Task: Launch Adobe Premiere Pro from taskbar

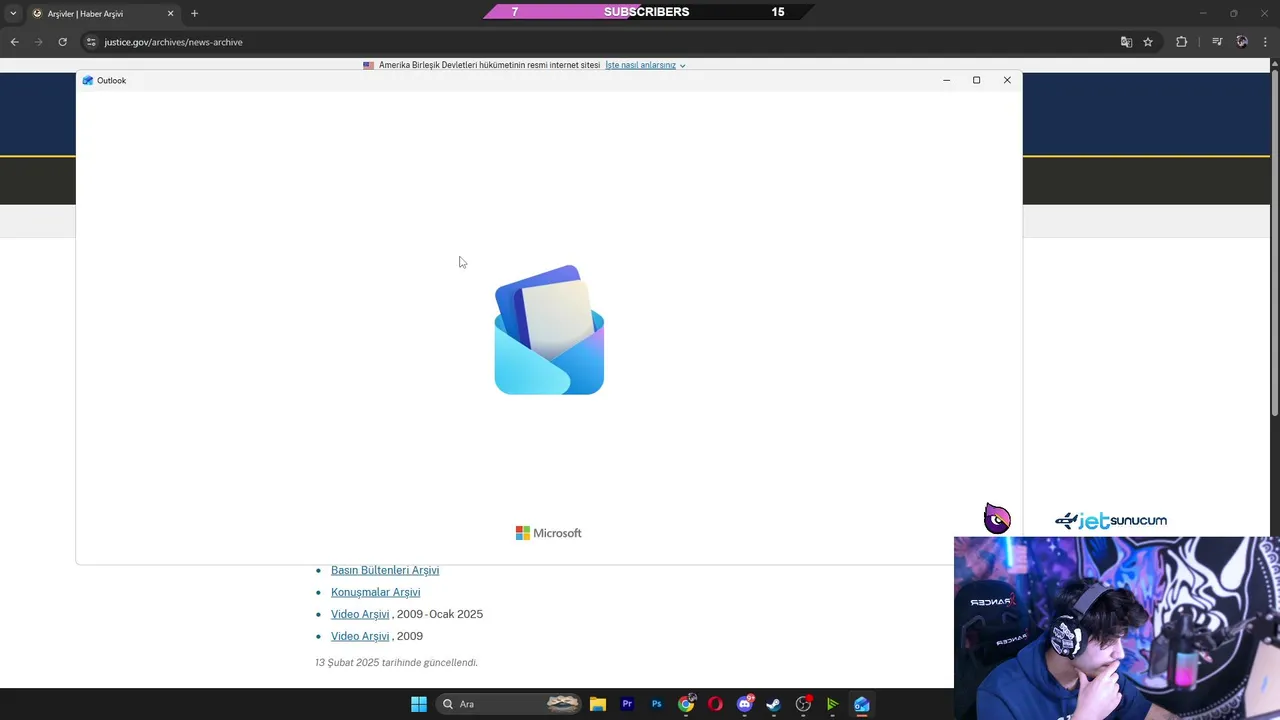Action: pos(627,704)
